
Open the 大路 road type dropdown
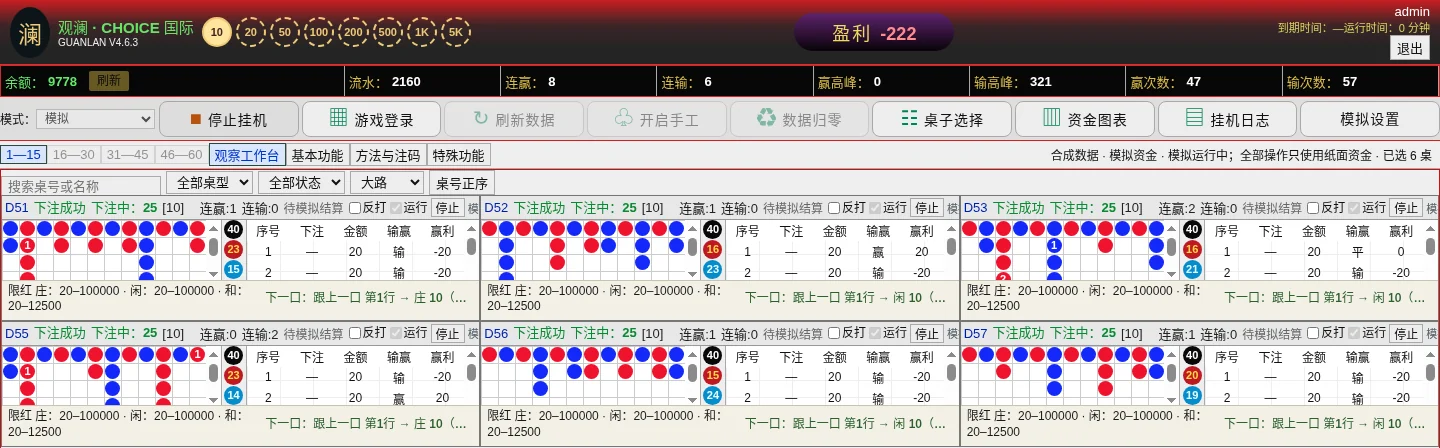[x=387, y=182]
